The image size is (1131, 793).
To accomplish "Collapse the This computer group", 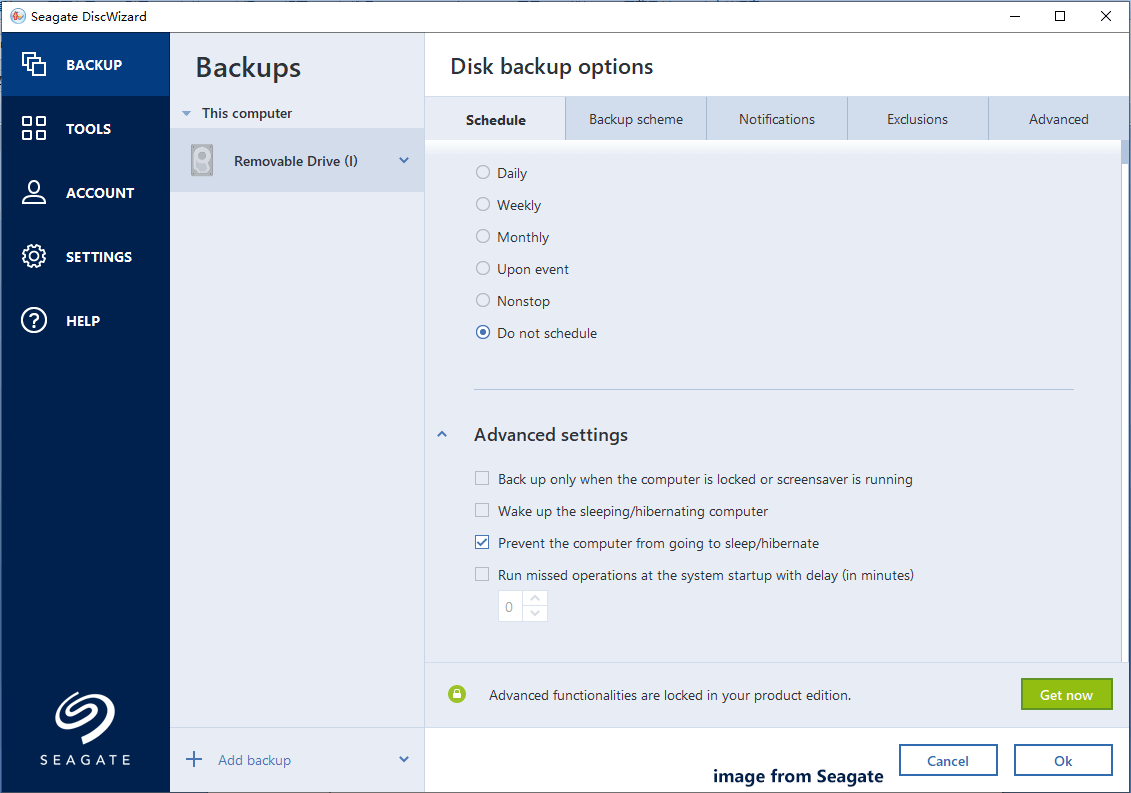I will pyautogui.click(x=186, y=113).
